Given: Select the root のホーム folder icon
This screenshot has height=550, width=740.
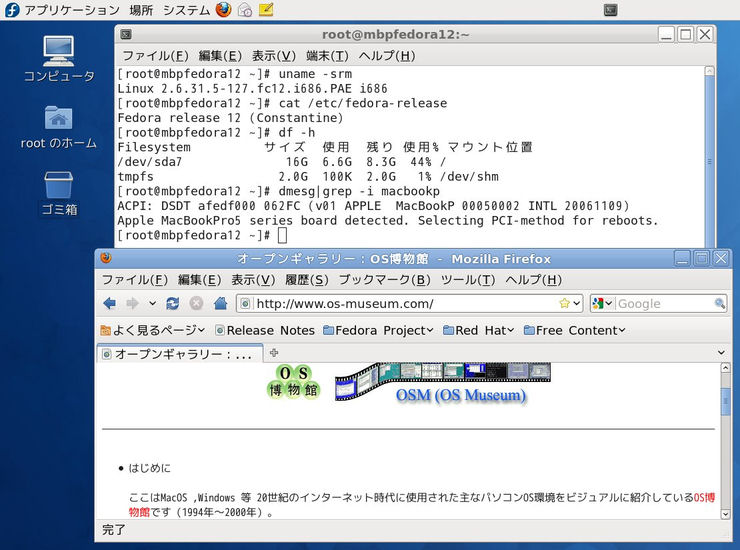Looking at the screenshot, I should point(59,127).
